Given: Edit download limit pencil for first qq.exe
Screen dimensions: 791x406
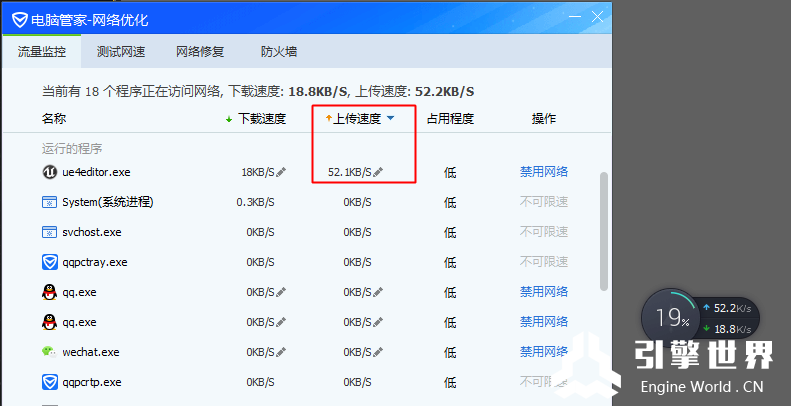Looking at the screenshot, I should click(281, 292).
